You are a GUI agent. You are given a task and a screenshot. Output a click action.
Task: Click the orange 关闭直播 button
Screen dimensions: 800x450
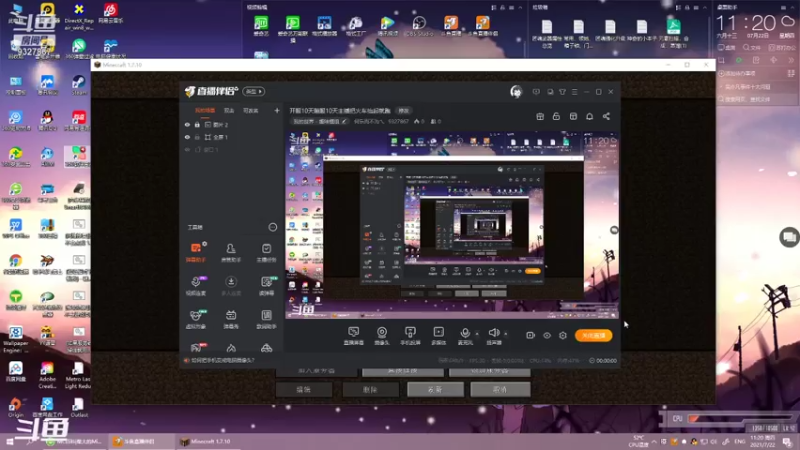click(x=593, y=335)
